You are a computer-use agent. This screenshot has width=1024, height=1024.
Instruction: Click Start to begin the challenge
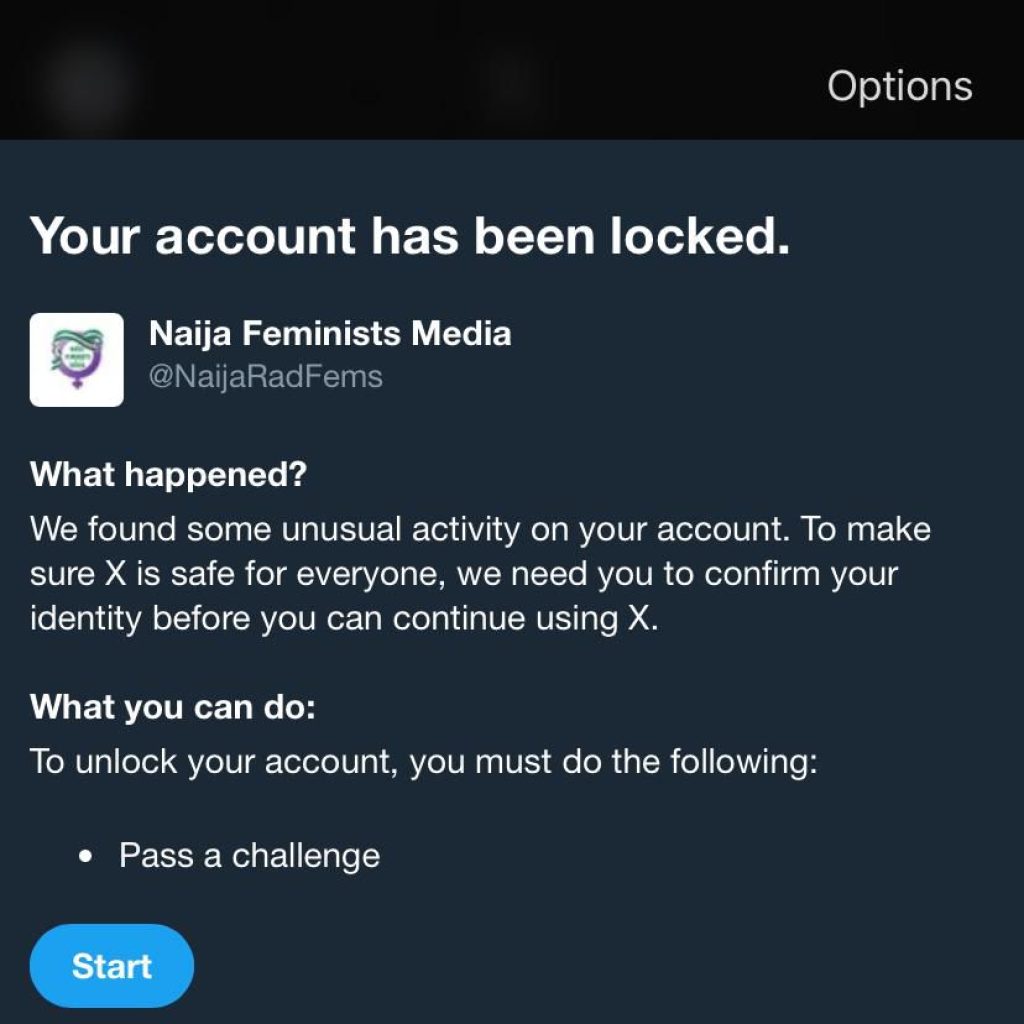point(111,965)
